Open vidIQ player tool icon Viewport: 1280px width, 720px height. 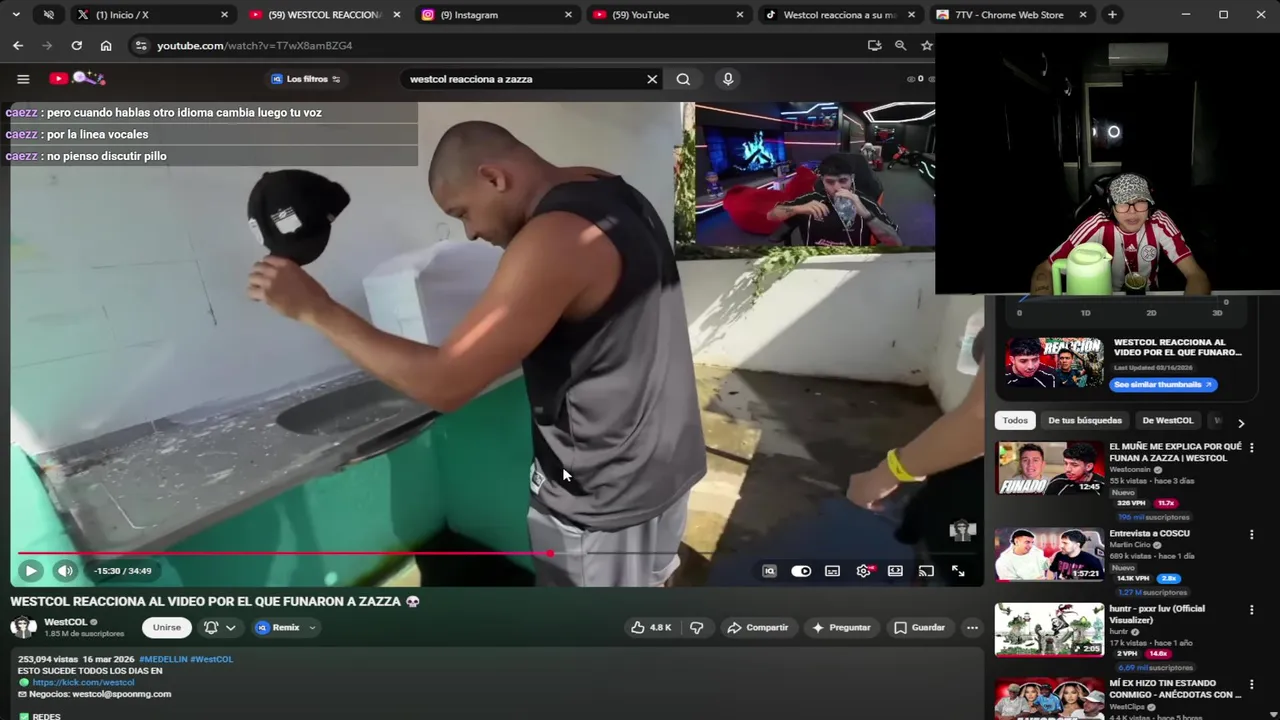pos(769,571)
